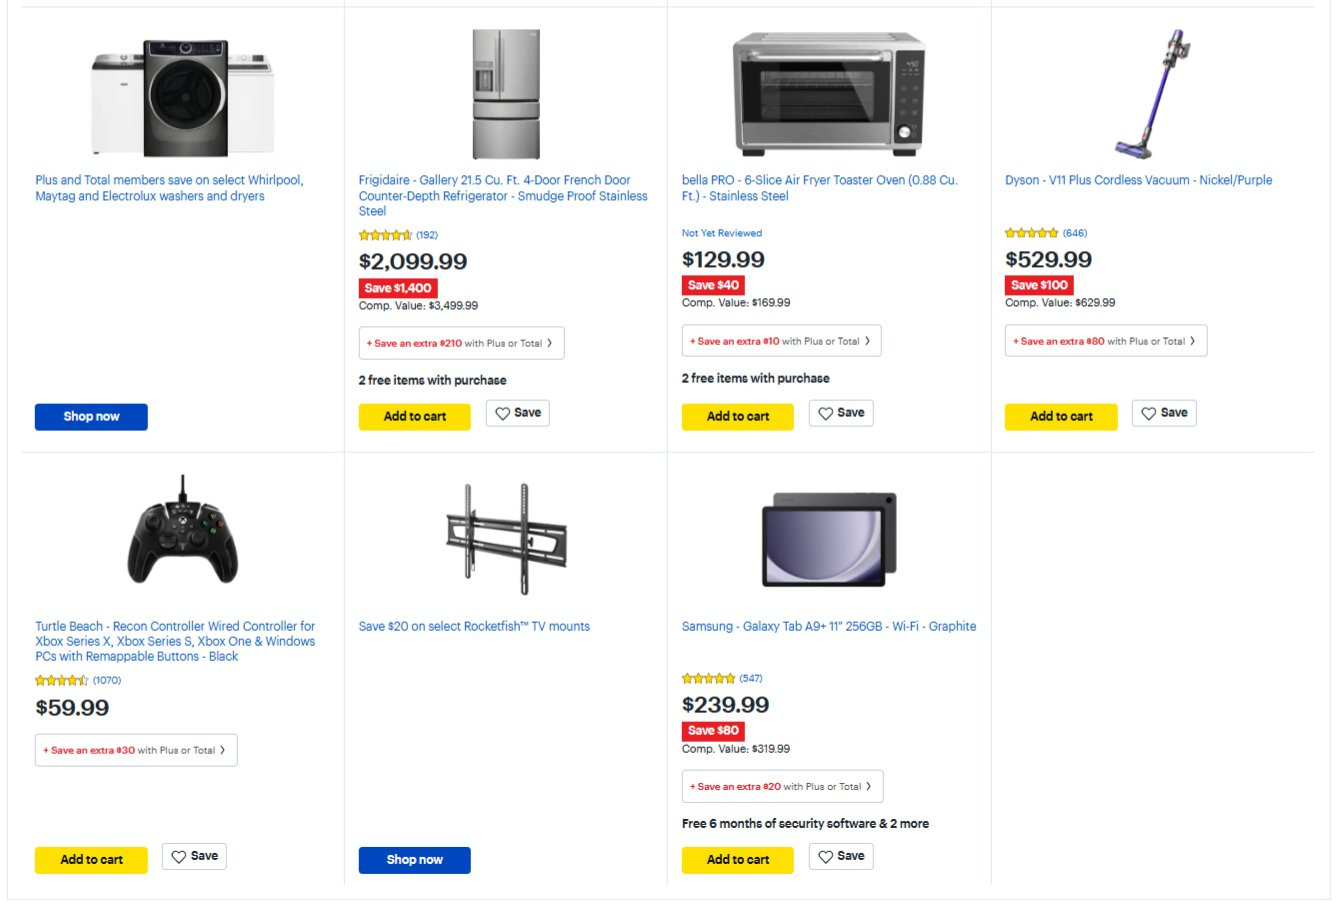Add Dyson V11 Plus vacuum to cart
This screenshot has width=1338, height=906.
point(1060,416)
